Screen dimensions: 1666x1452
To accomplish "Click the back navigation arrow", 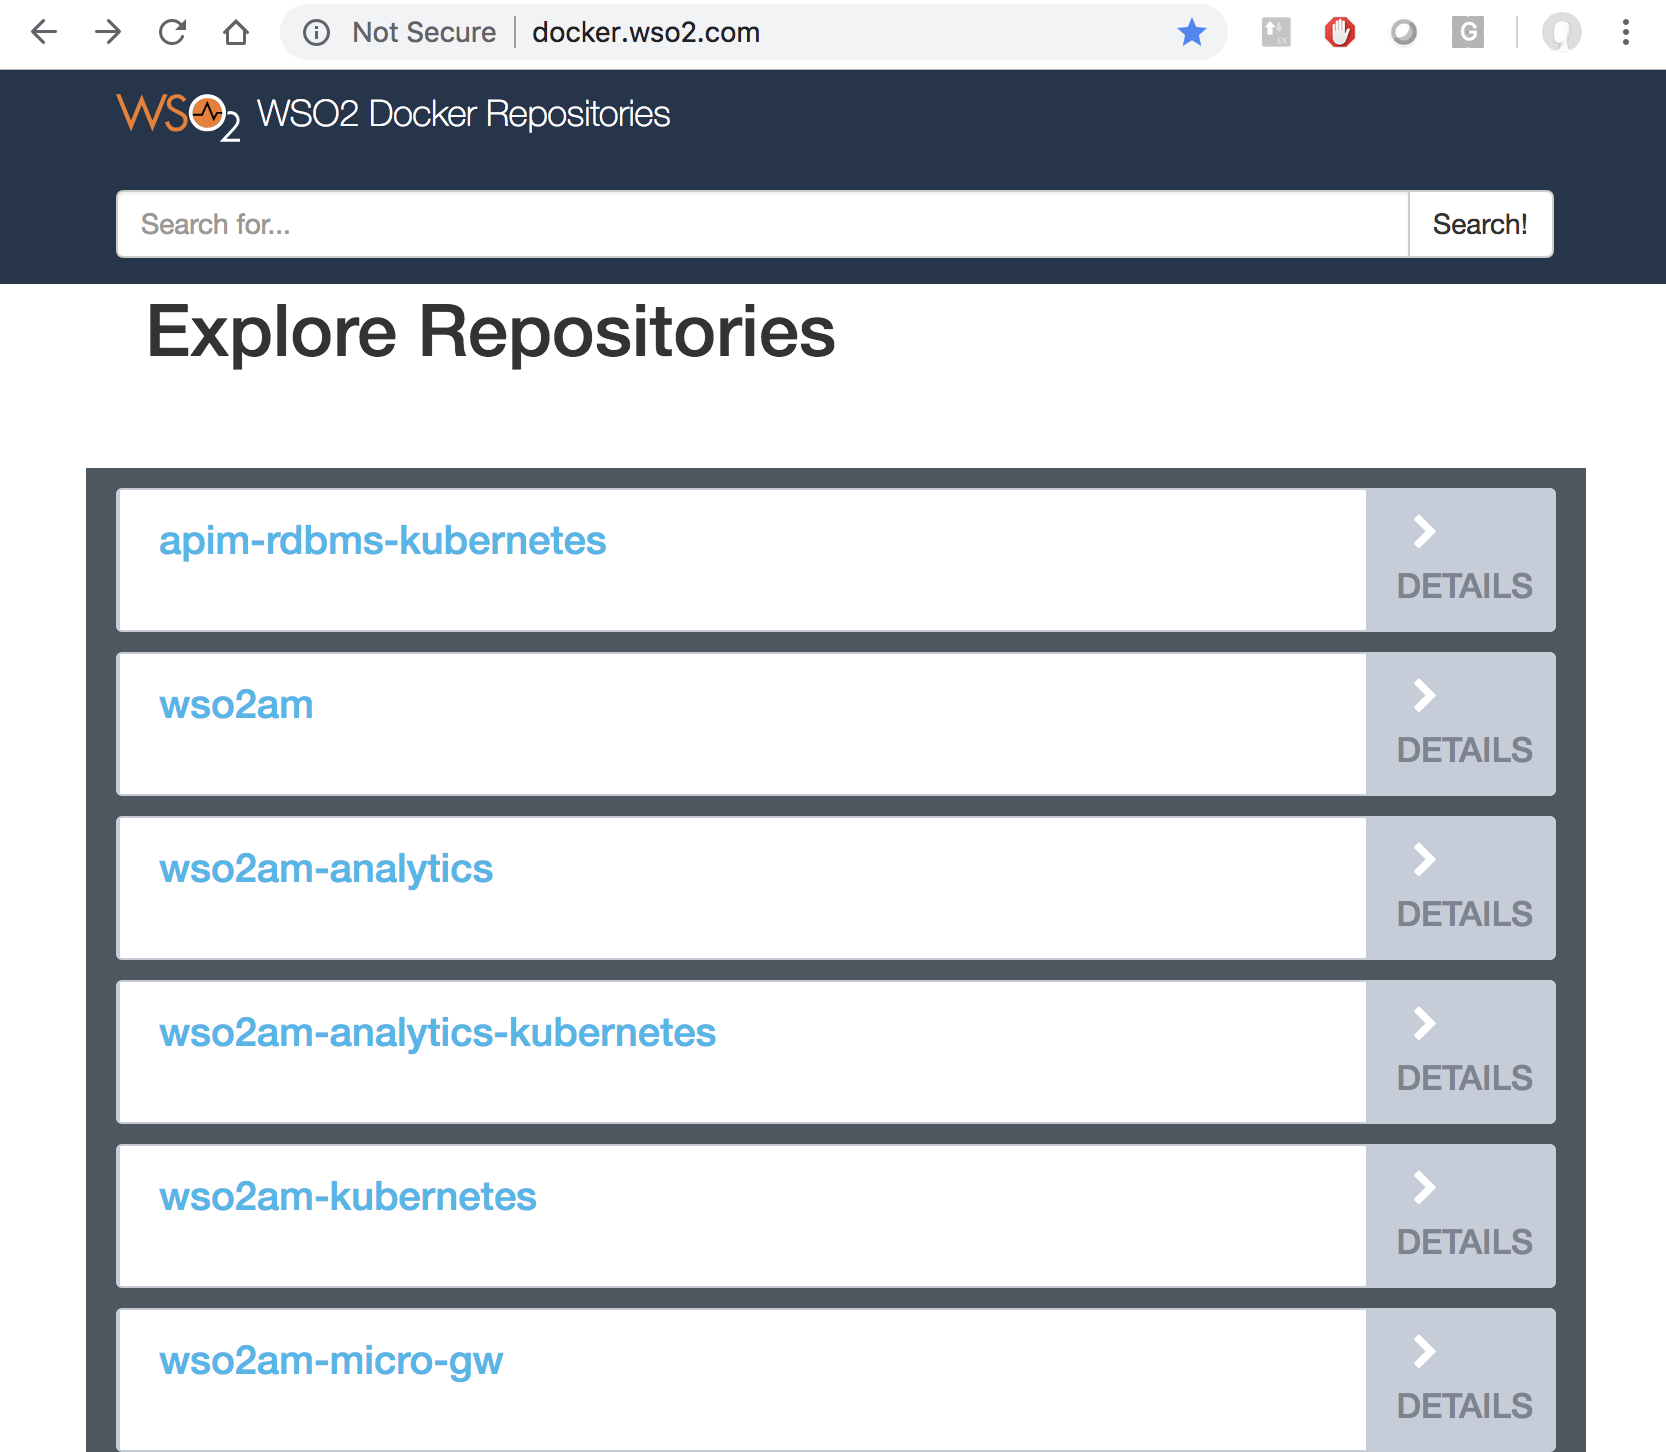I will click(44, 32).
